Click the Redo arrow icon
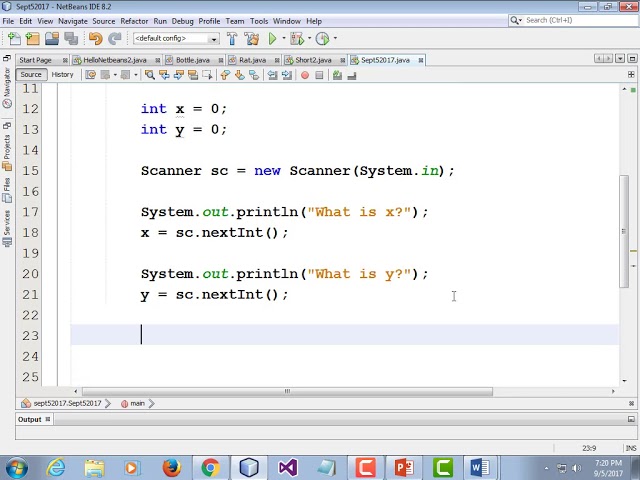The height and width of the screenshot is (480, 640). [x=115, y=38]
